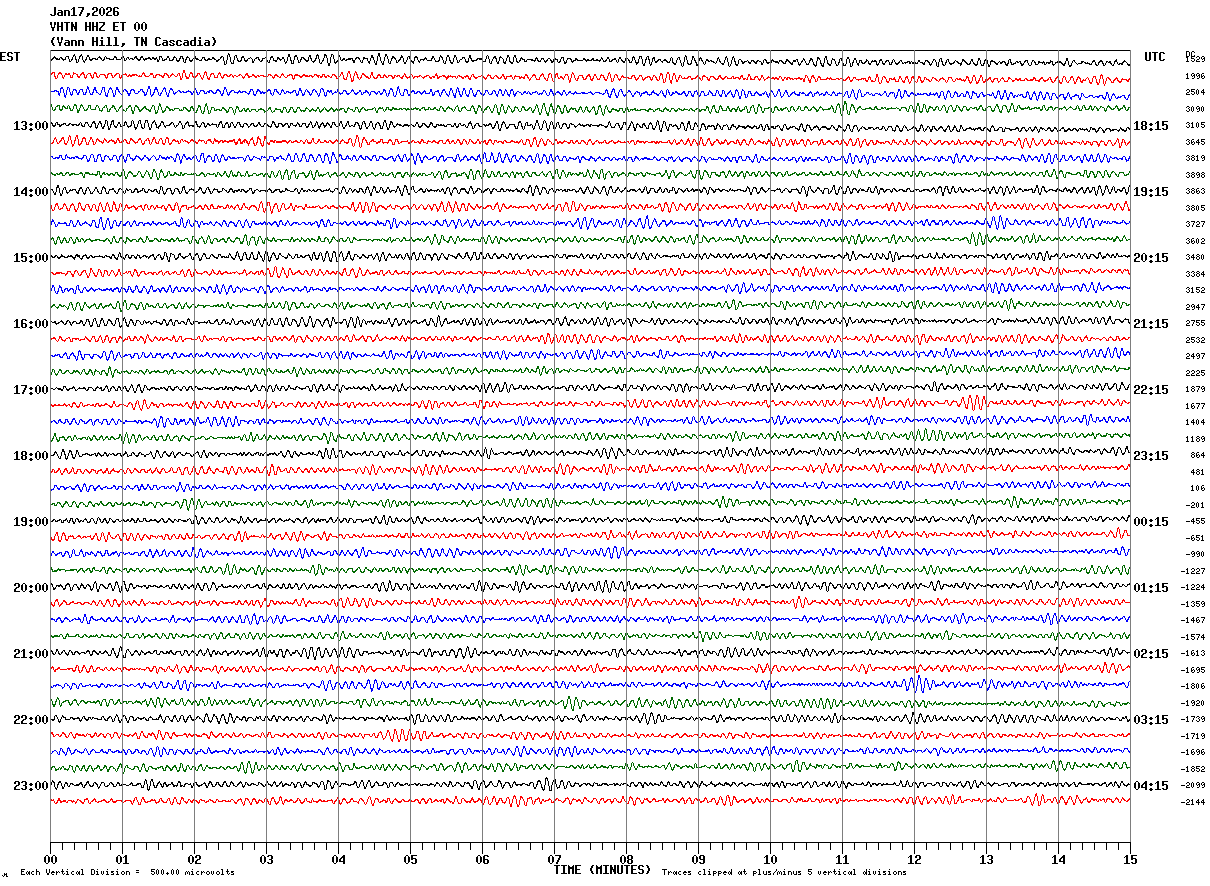Click the 15 minute axis tick label
Viewport: 1210px width, 886px height.
(1130, 860)
